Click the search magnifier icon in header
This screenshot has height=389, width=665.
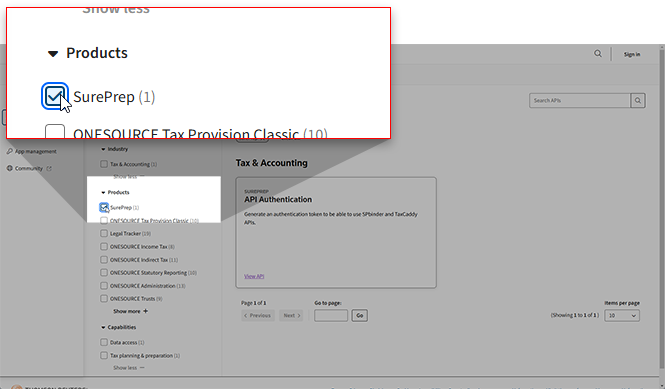(598, 53)
